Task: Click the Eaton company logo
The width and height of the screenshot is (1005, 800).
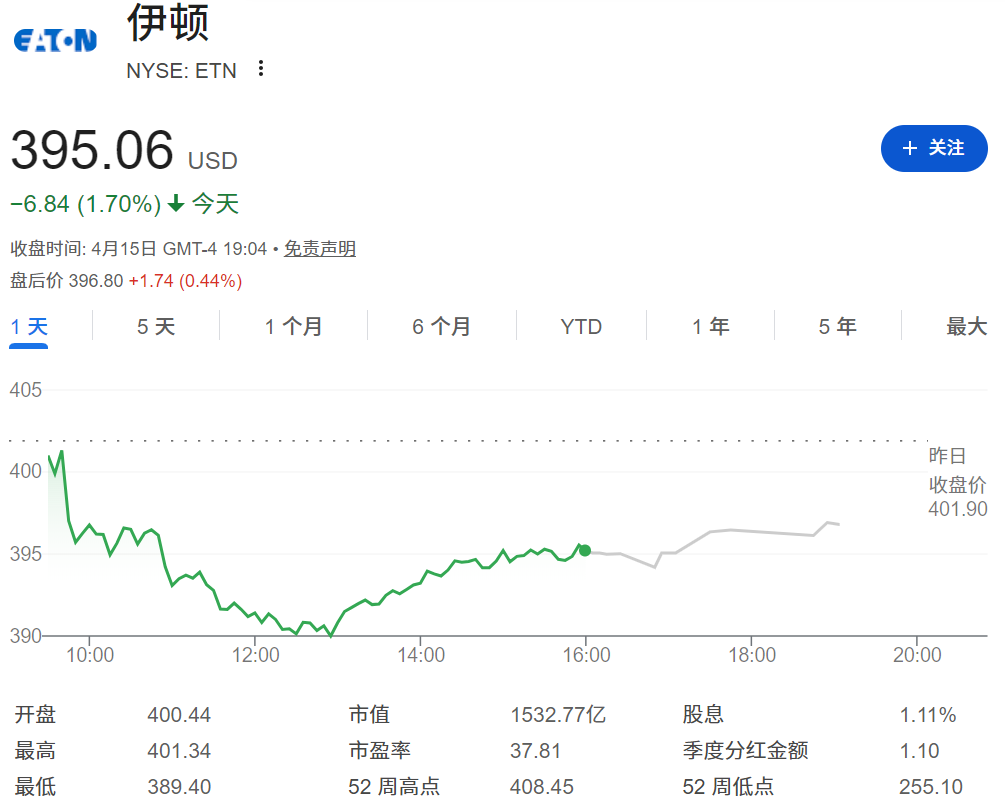Action: [54, 40]
